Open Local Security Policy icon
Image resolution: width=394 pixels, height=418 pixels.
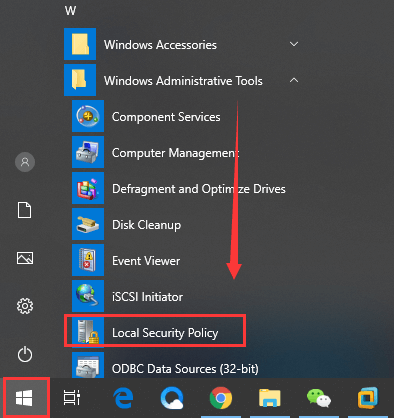pyautogui.click(x=88, y=332)
